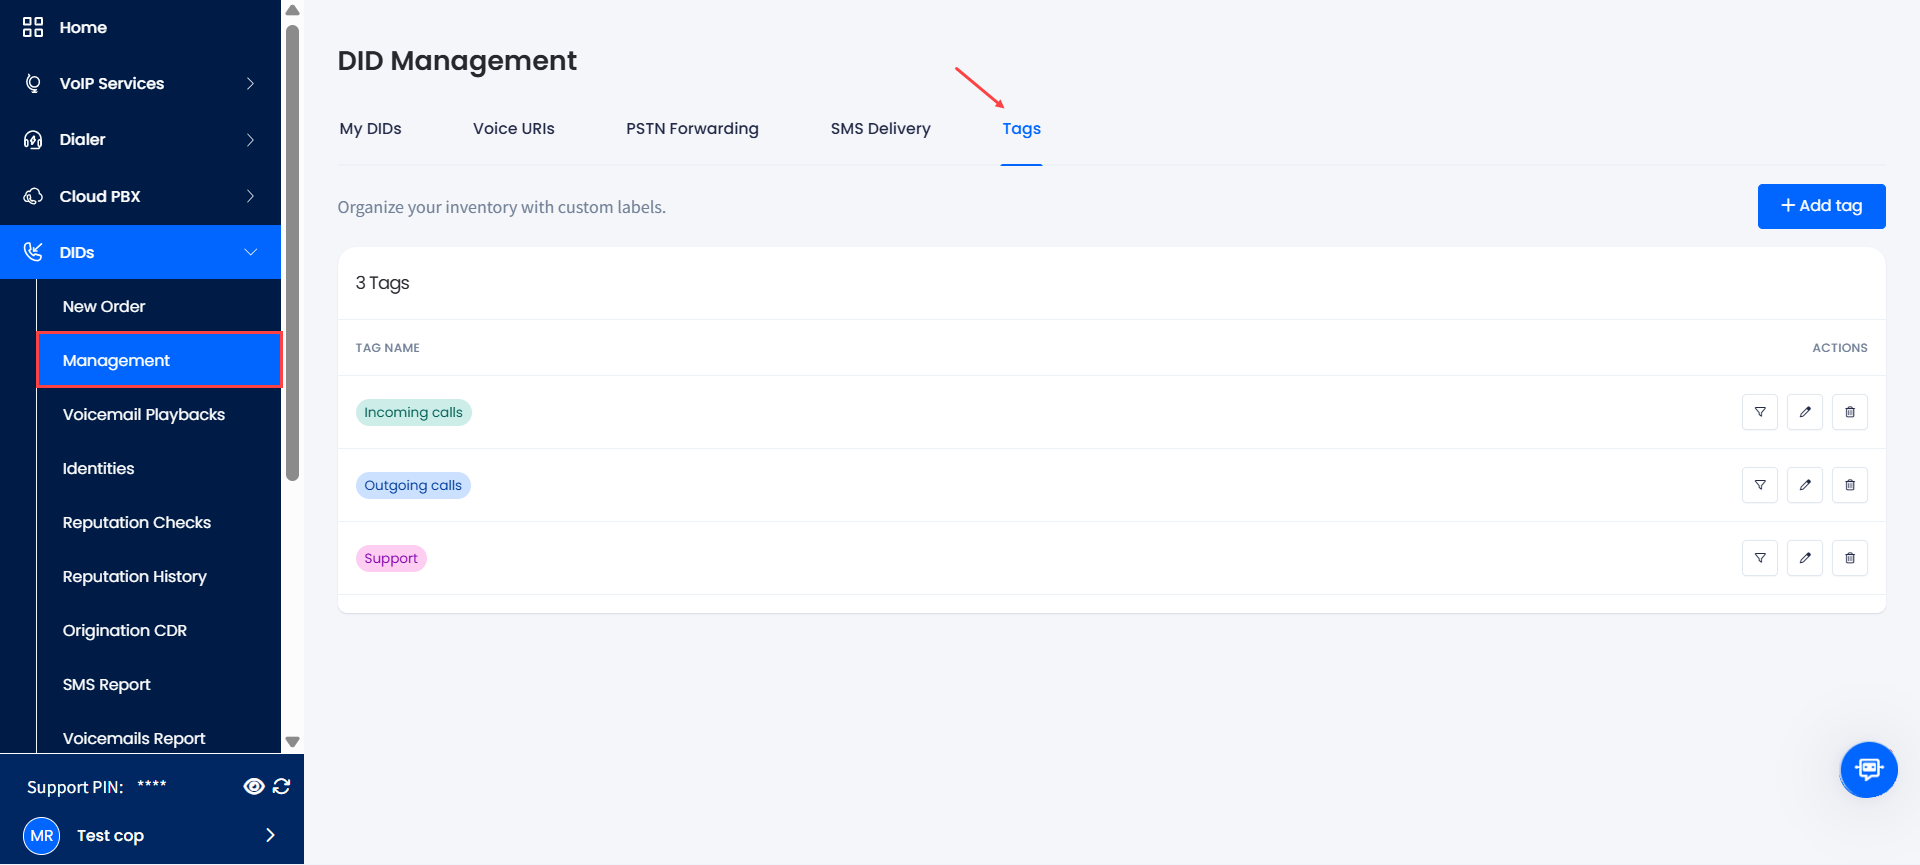Viewport: 1920px width, 865px height.
Task: Delete the Incoming calls tag
Action: coord(1850,412)
